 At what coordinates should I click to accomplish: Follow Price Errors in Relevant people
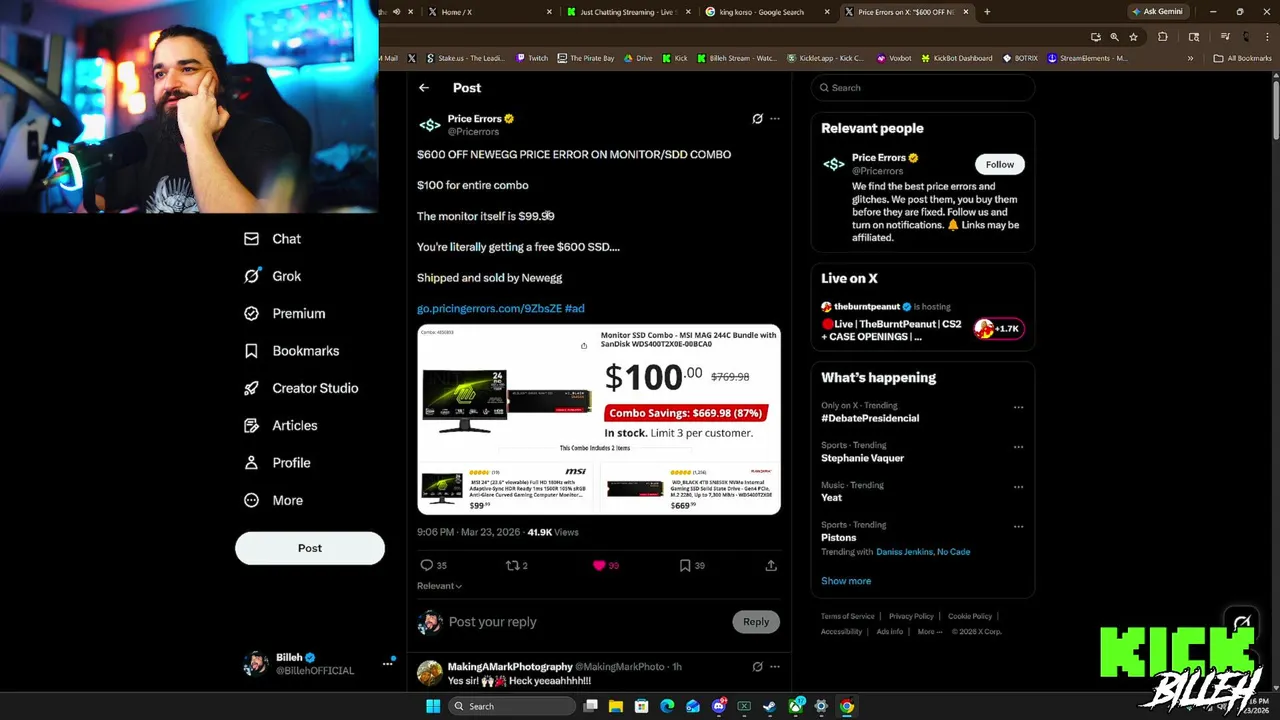pos(999,164)
